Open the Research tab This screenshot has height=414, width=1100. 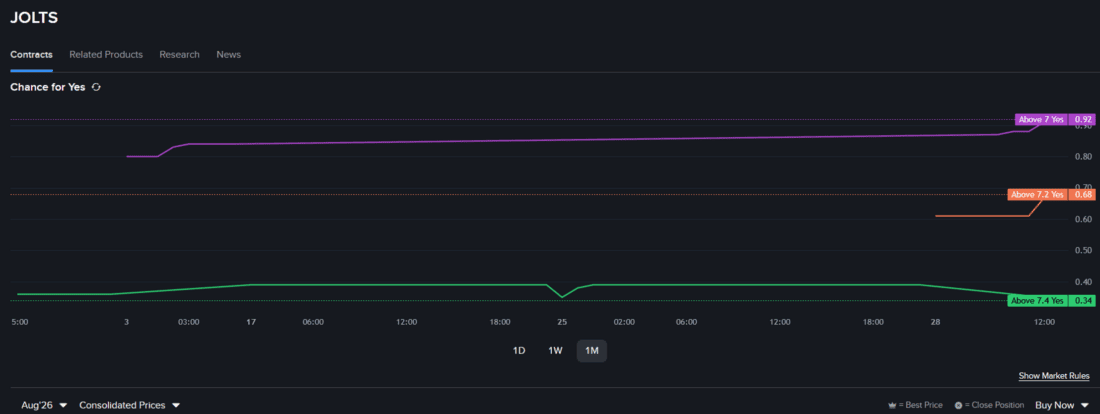(180, 55)
